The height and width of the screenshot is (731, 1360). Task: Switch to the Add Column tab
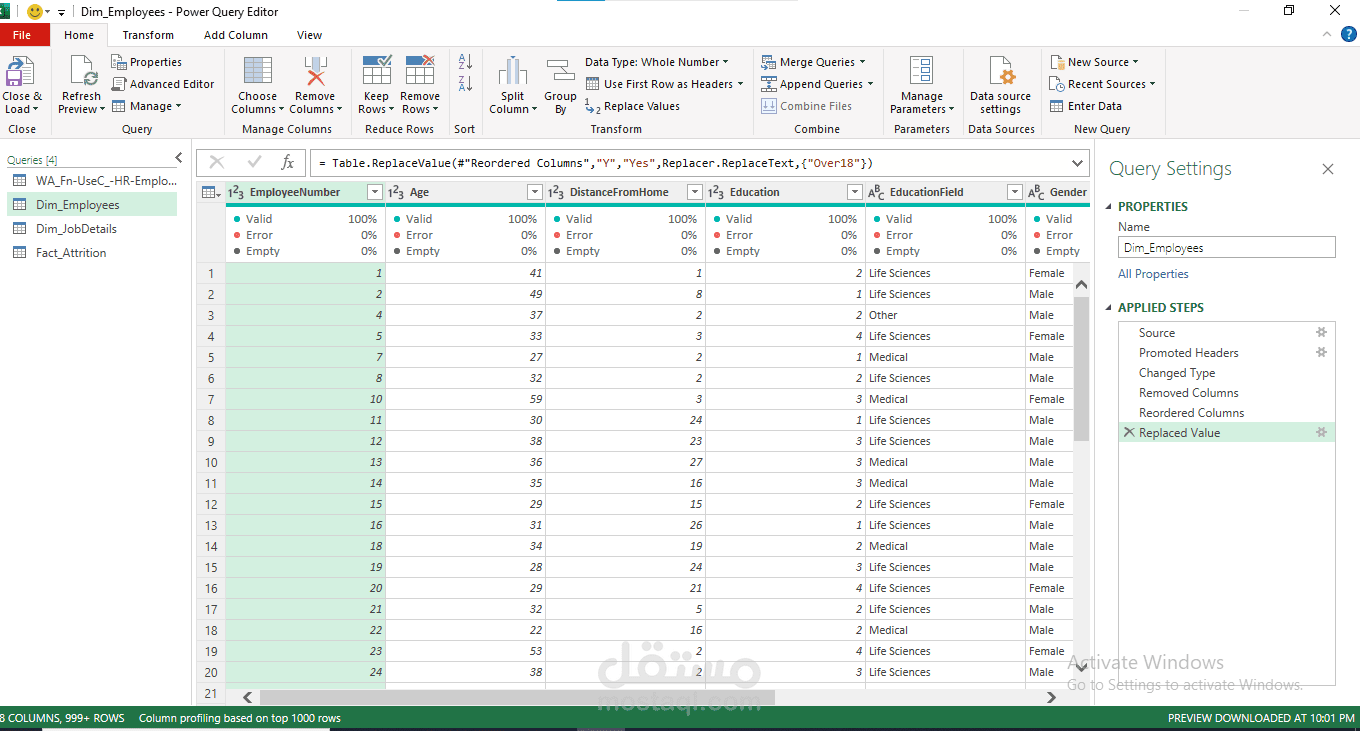point(236,35)
